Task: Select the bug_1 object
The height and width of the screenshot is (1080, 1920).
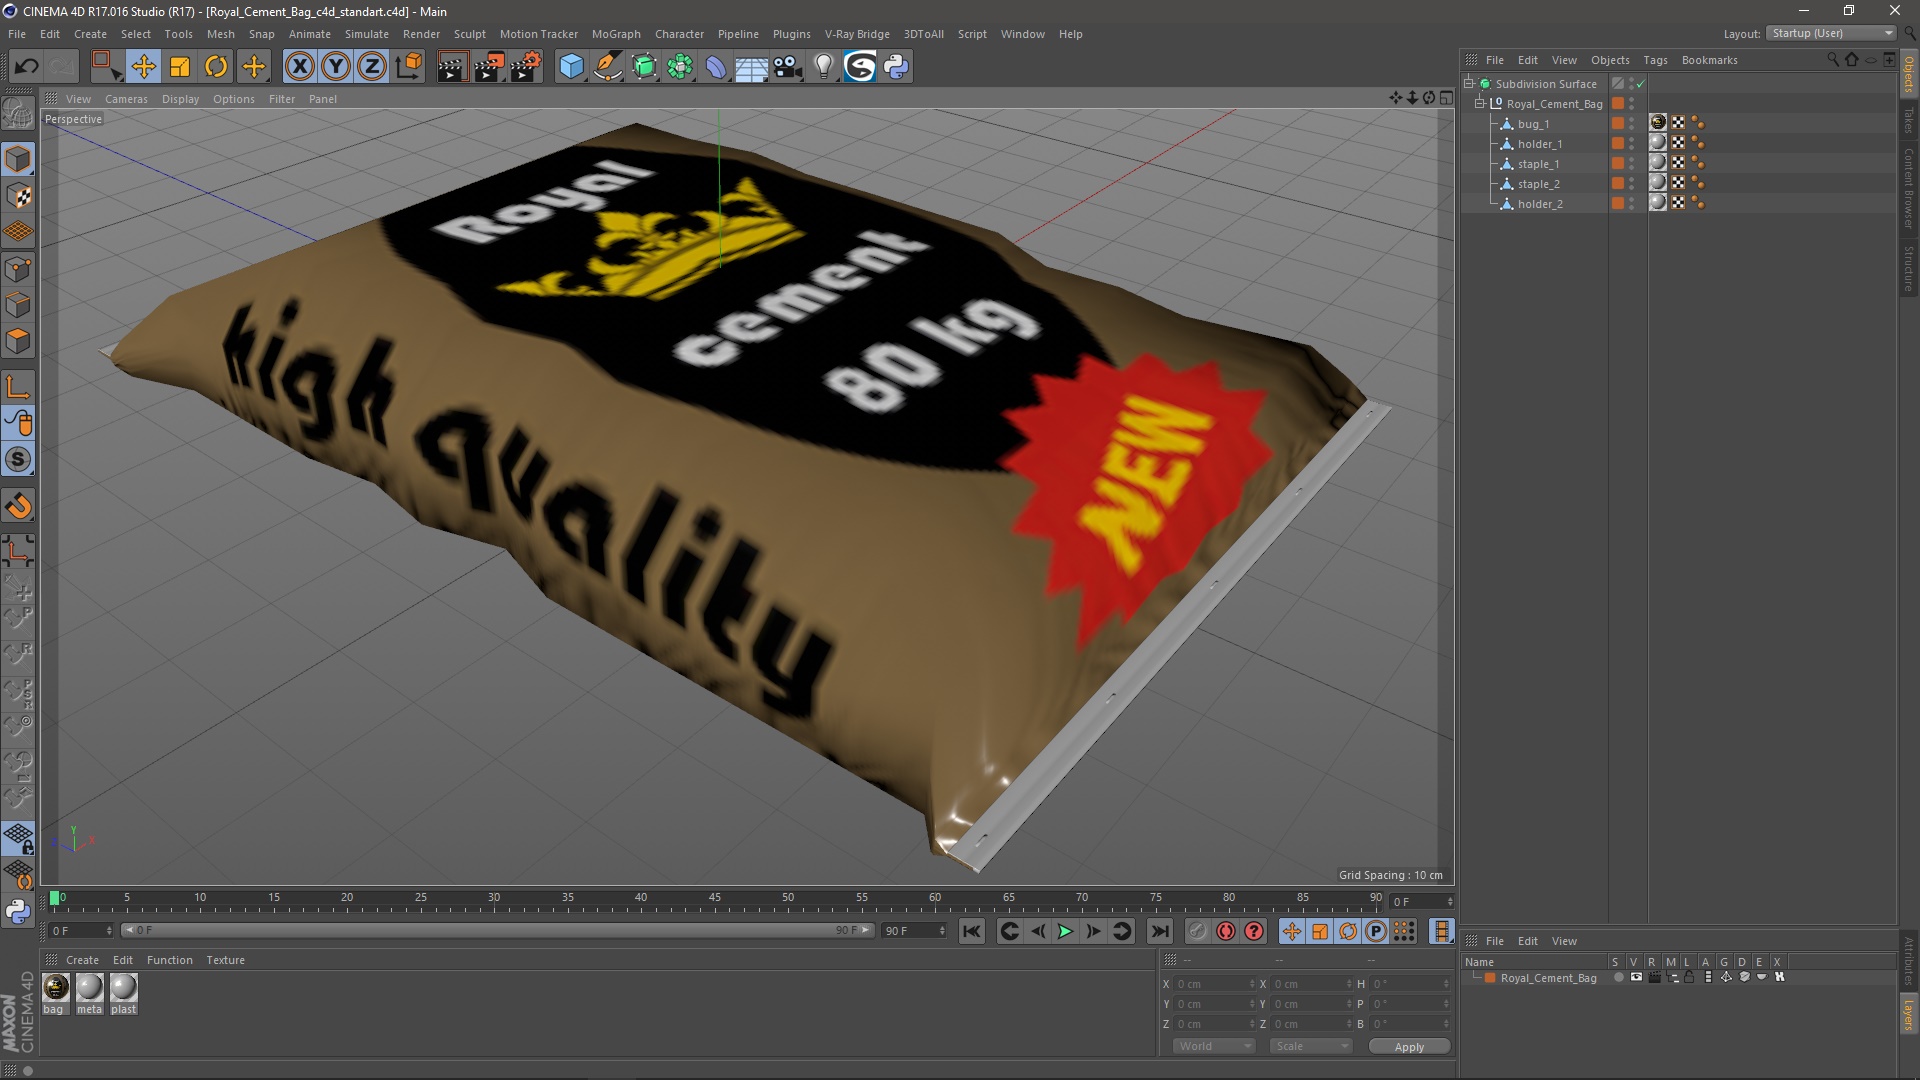Action: click(1533, 124)
